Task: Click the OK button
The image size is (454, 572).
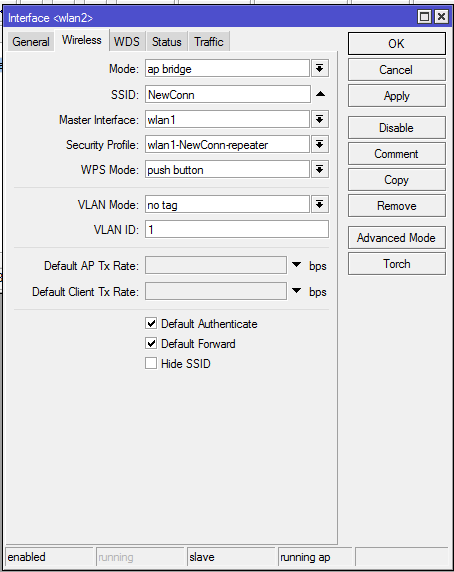Action: (x=396, y=44)
